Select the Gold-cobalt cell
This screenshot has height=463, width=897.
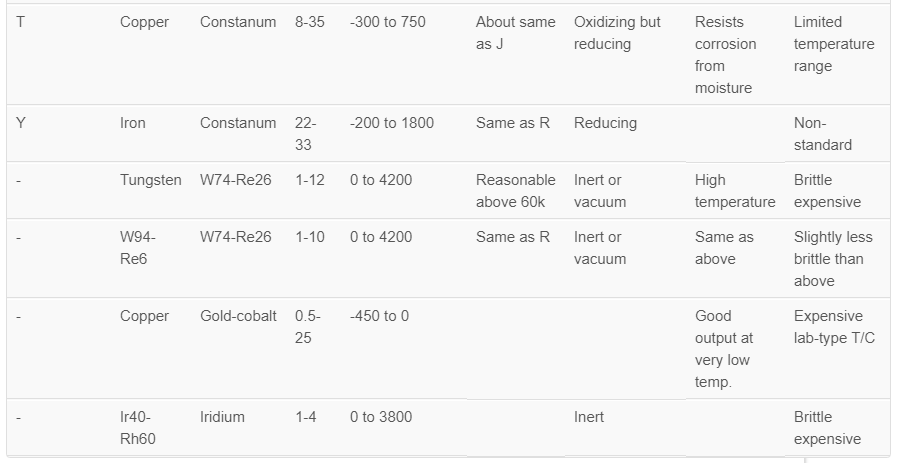(x=238, y=316)
